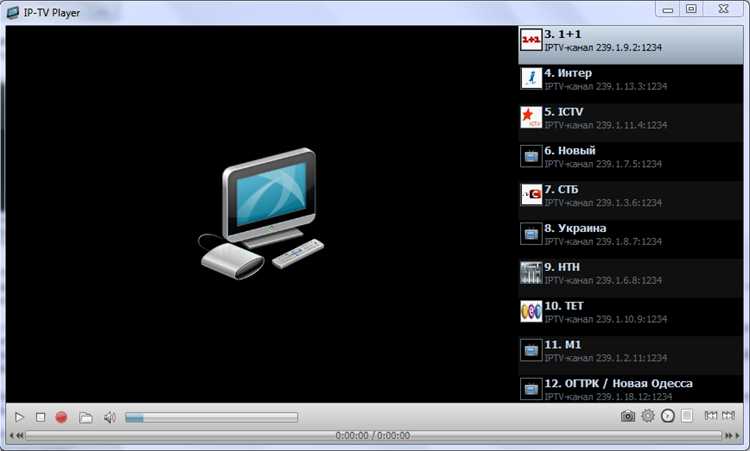Viewport: 750px width, 451px height.
Task: Click address text 239.1.3.6:1234
Action: tap(629, 203)
